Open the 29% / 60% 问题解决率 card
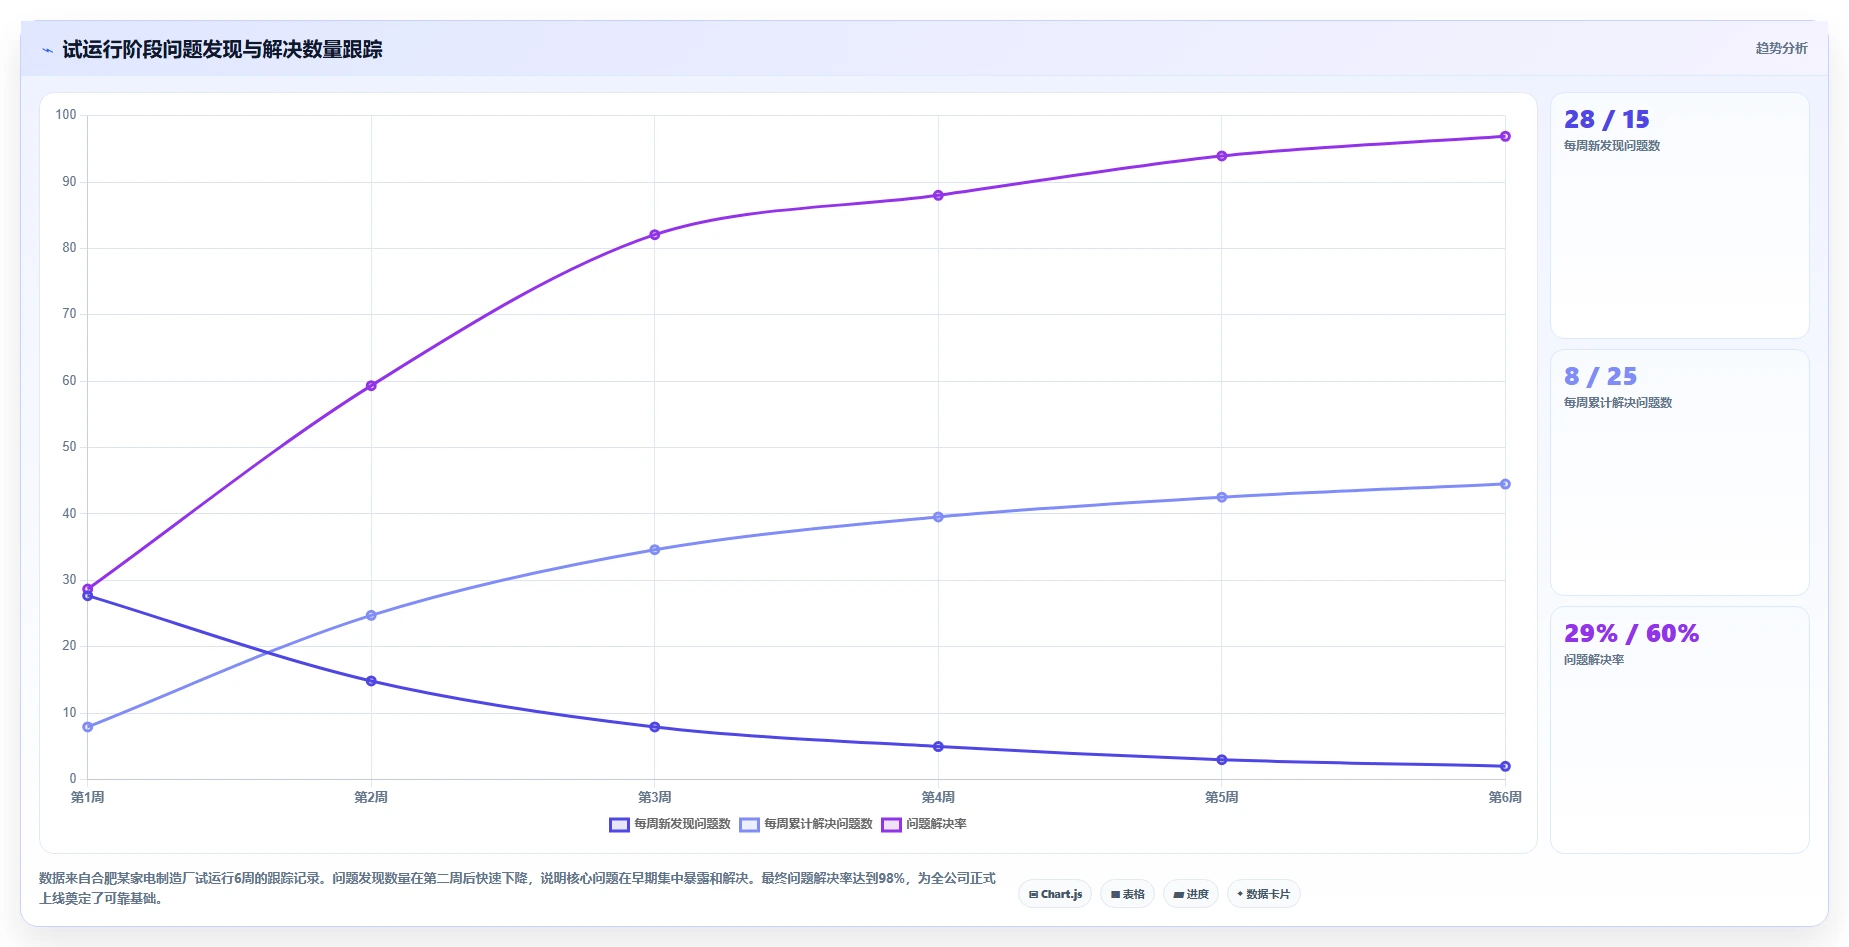 pos(1679,729)
